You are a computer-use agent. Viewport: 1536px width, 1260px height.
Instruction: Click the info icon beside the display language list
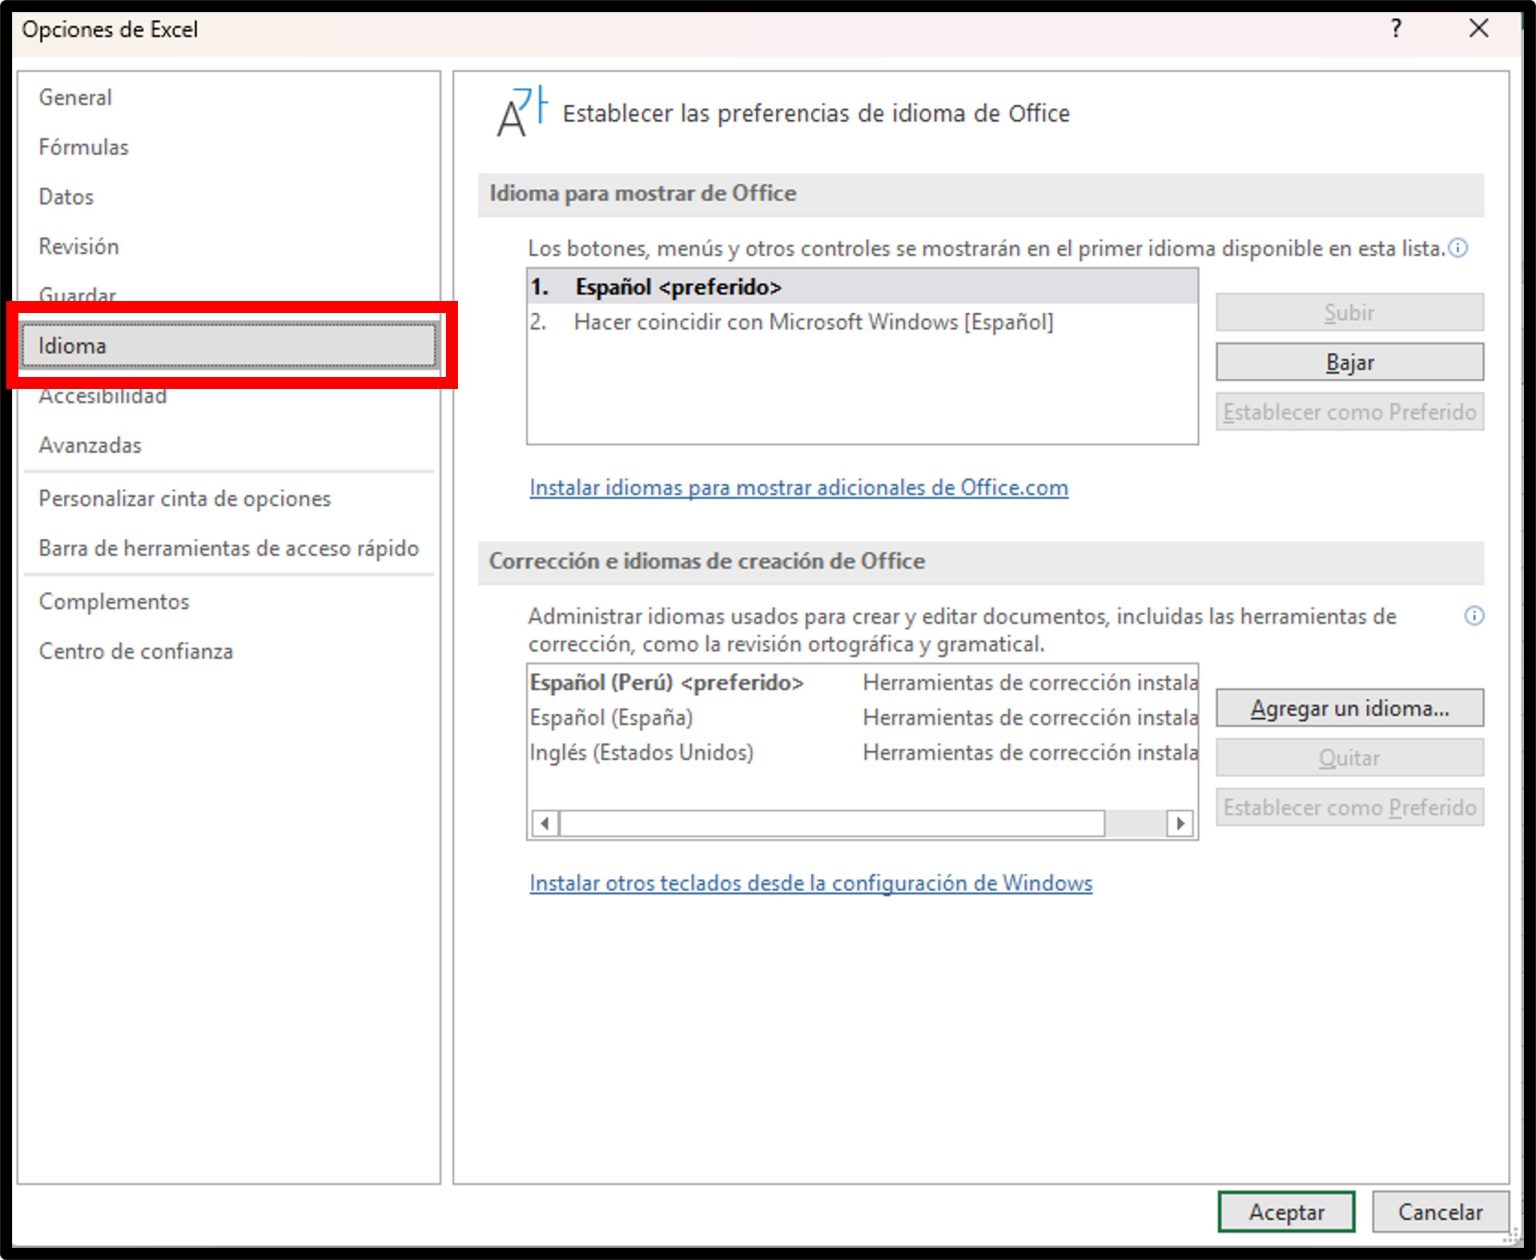tap(1459, 248)
